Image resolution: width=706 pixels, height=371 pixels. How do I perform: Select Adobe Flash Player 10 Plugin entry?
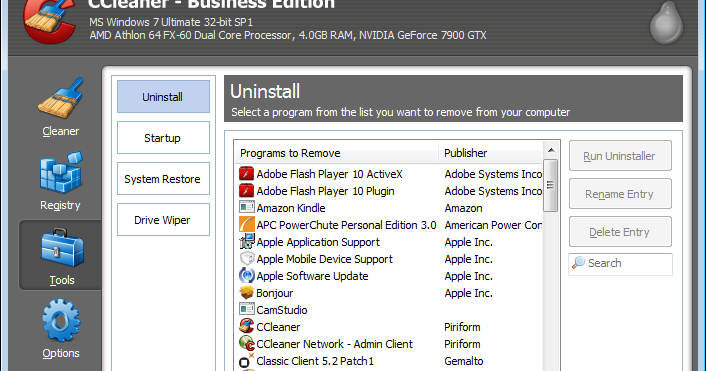coord(325,191)
